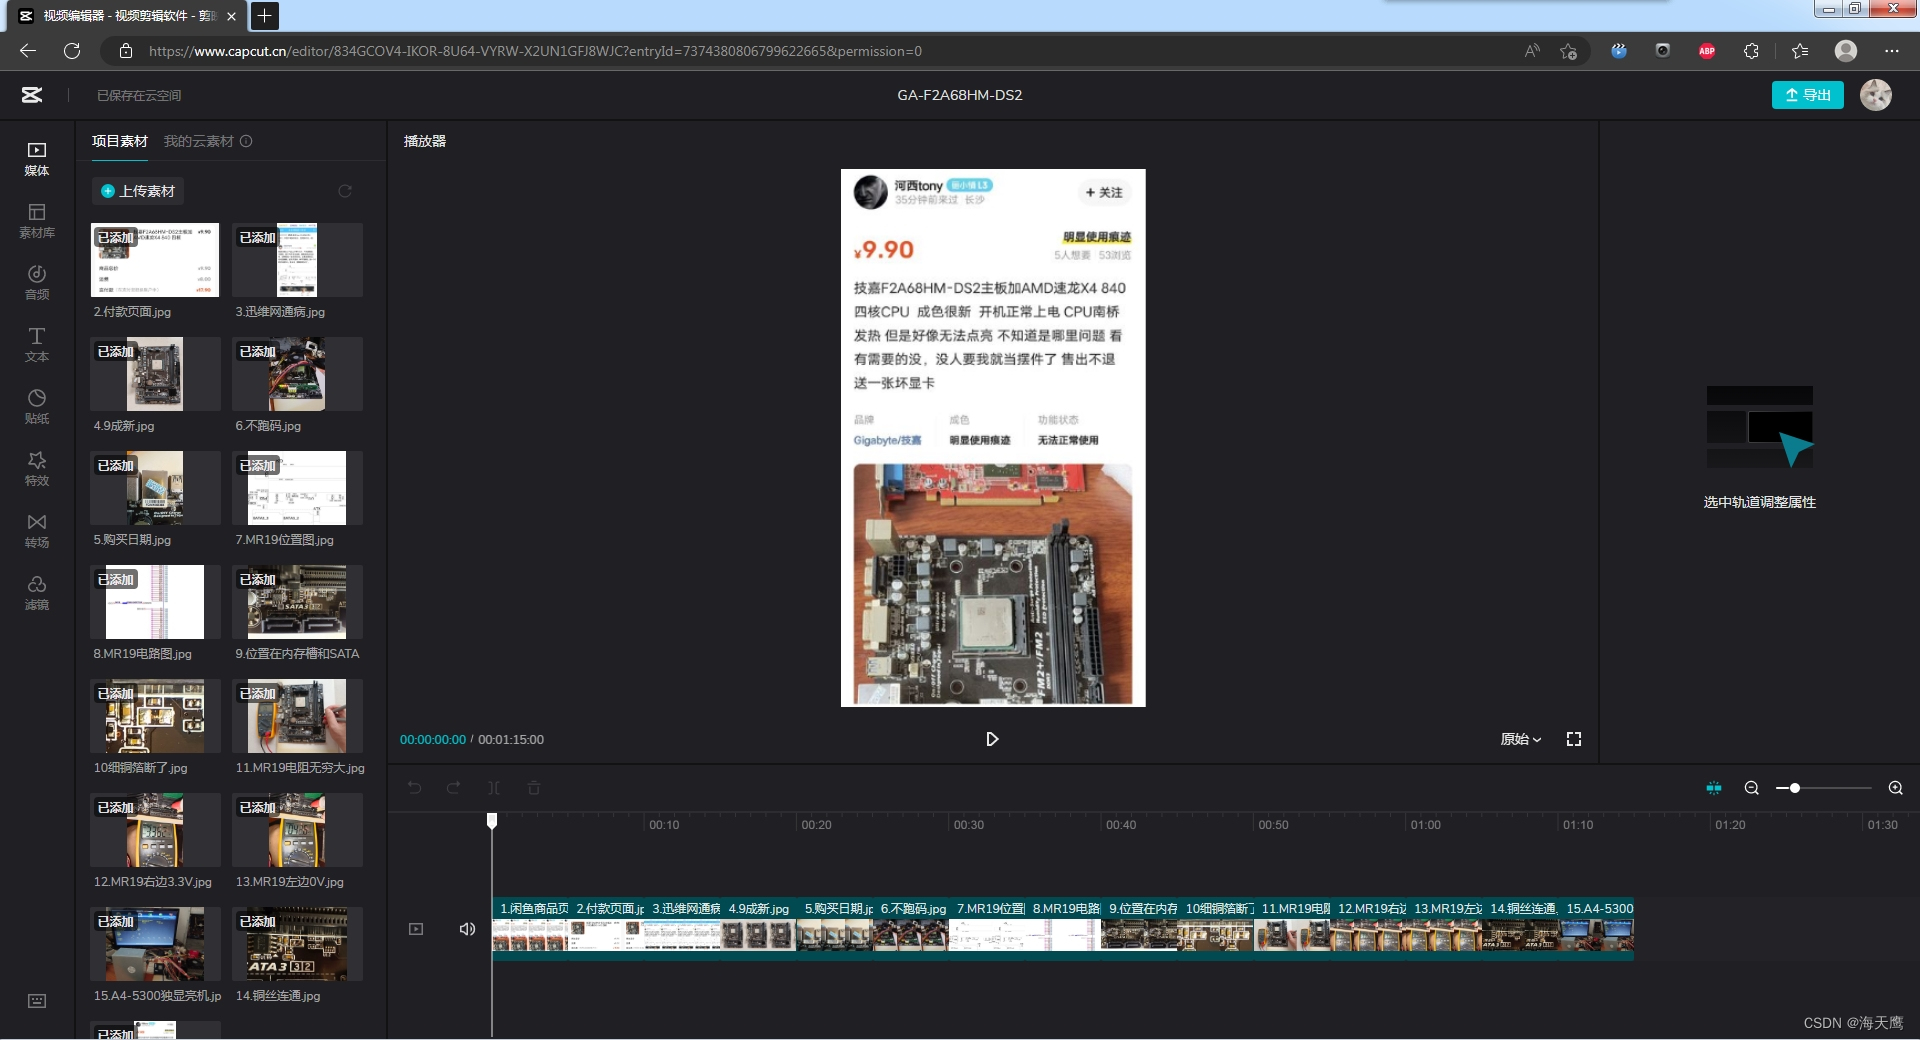Zoom in the timeline with plus icon
This screenshot has height=1040, width=1920.
coord(1896,788)
